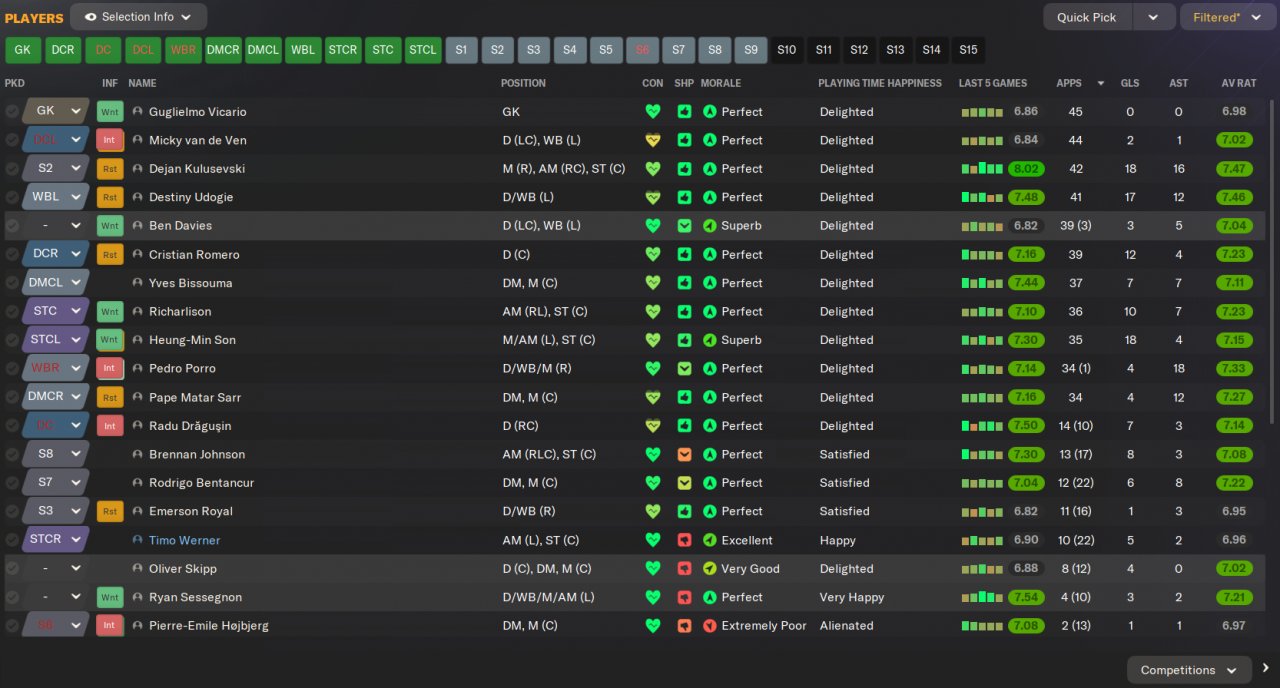Image resolution: width=1280 pixels, height=688 pixels.
Task: Click the right arrow next to Competitions
Action: click(1265, 669)
